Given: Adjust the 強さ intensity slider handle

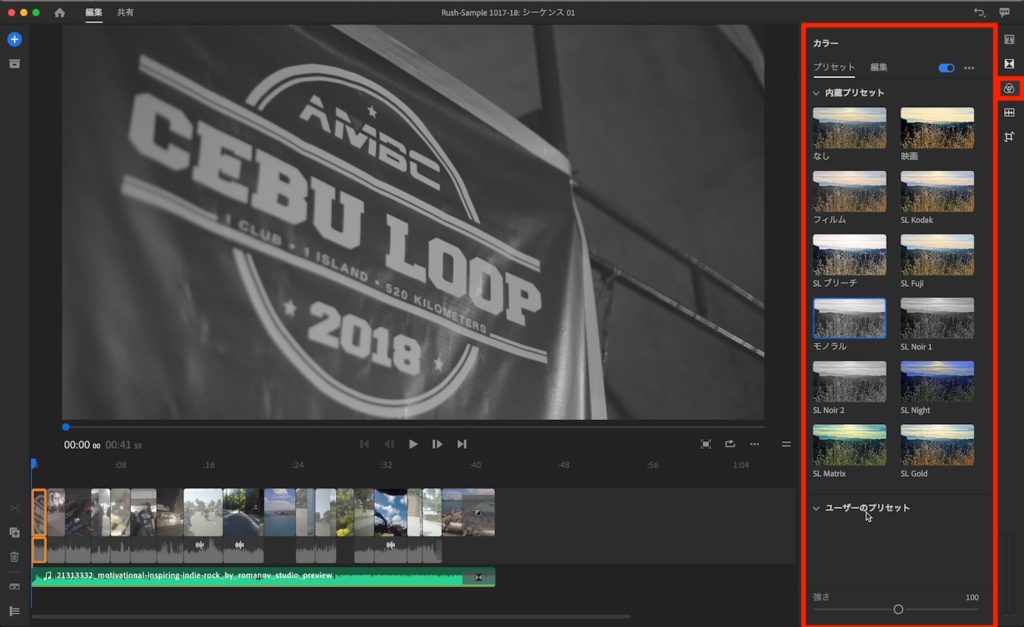Looking at the screenshot, I should (x=898, y=609).
